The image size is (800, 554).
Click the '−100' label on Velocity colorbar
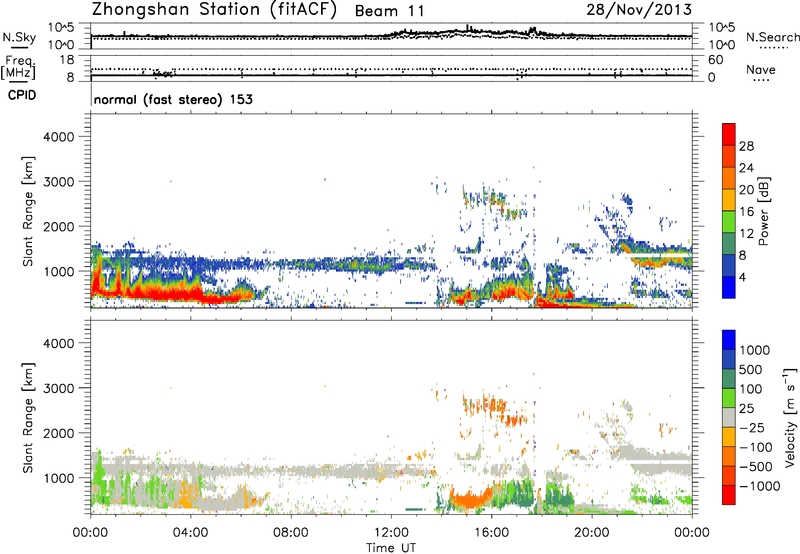[758, 447]
